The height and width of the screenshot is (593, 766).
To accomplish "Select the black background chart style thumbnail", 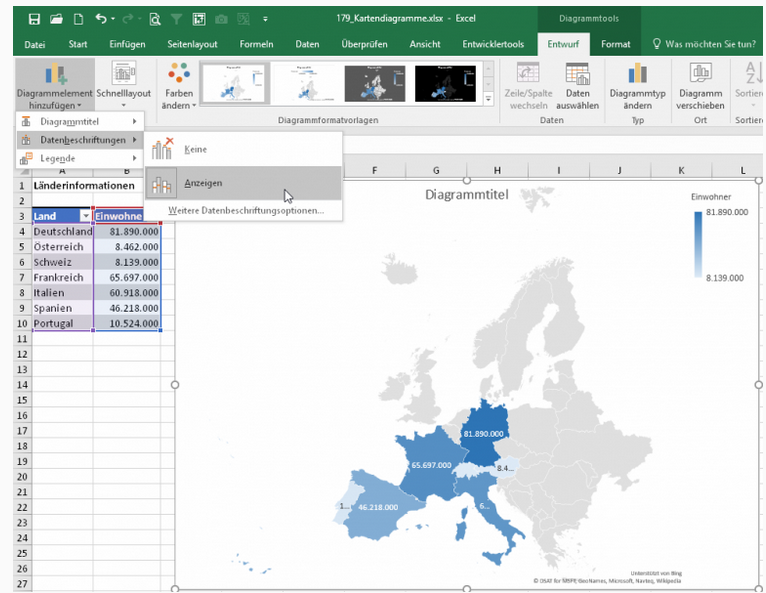I will (x=446, y=84).
